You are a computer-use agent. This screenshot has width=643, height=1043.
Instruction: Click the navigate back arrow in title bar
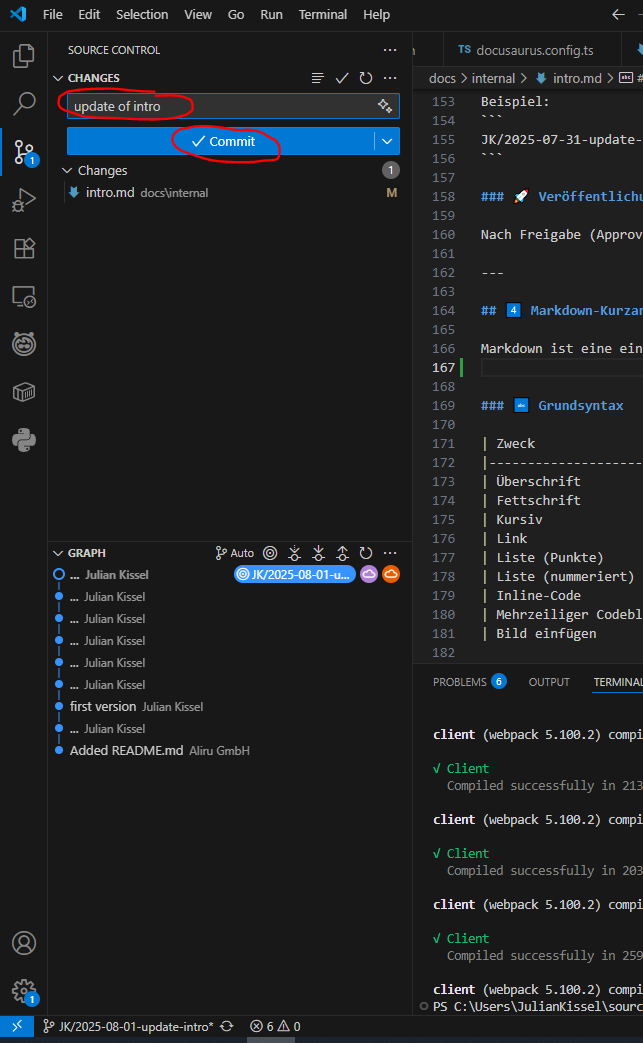[618, 14]
